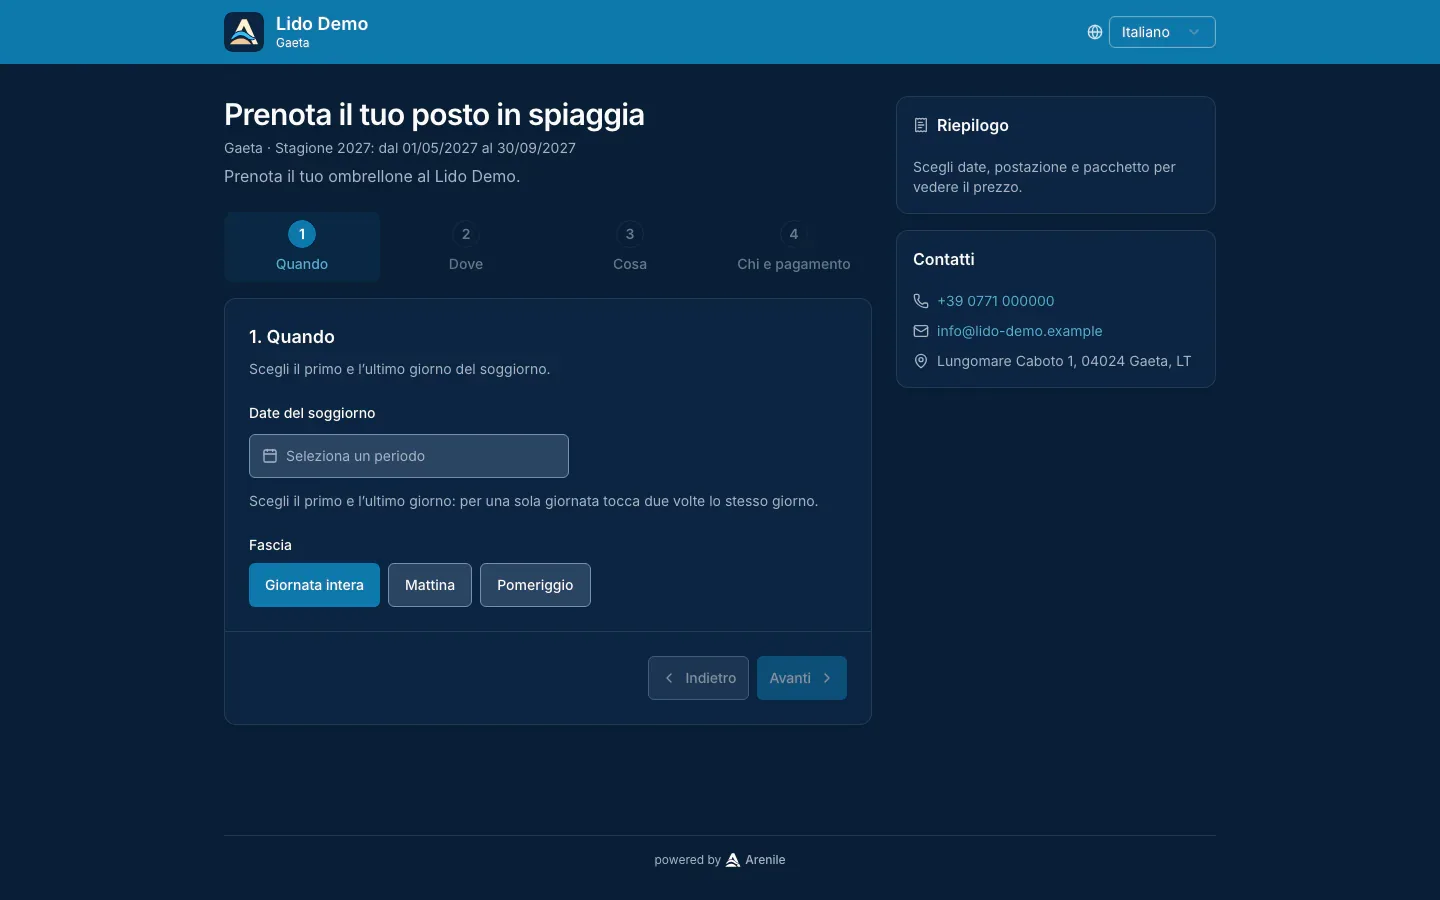
Task: Select the Pomeriggio time slot
Action: click(535, 585)
